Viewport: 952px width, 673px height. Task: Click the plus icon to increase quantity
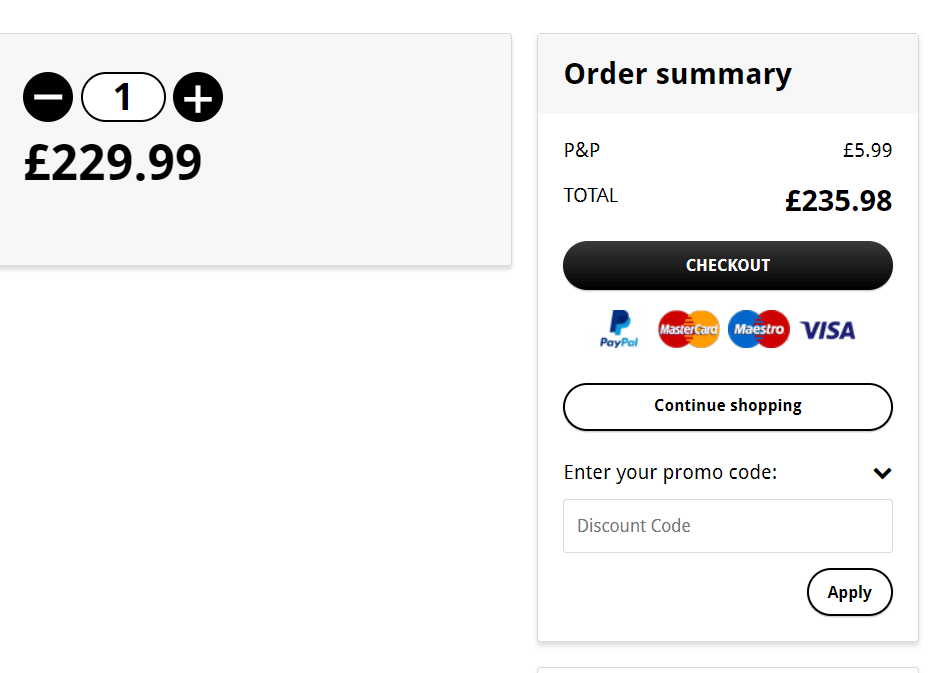pos(198,97)
